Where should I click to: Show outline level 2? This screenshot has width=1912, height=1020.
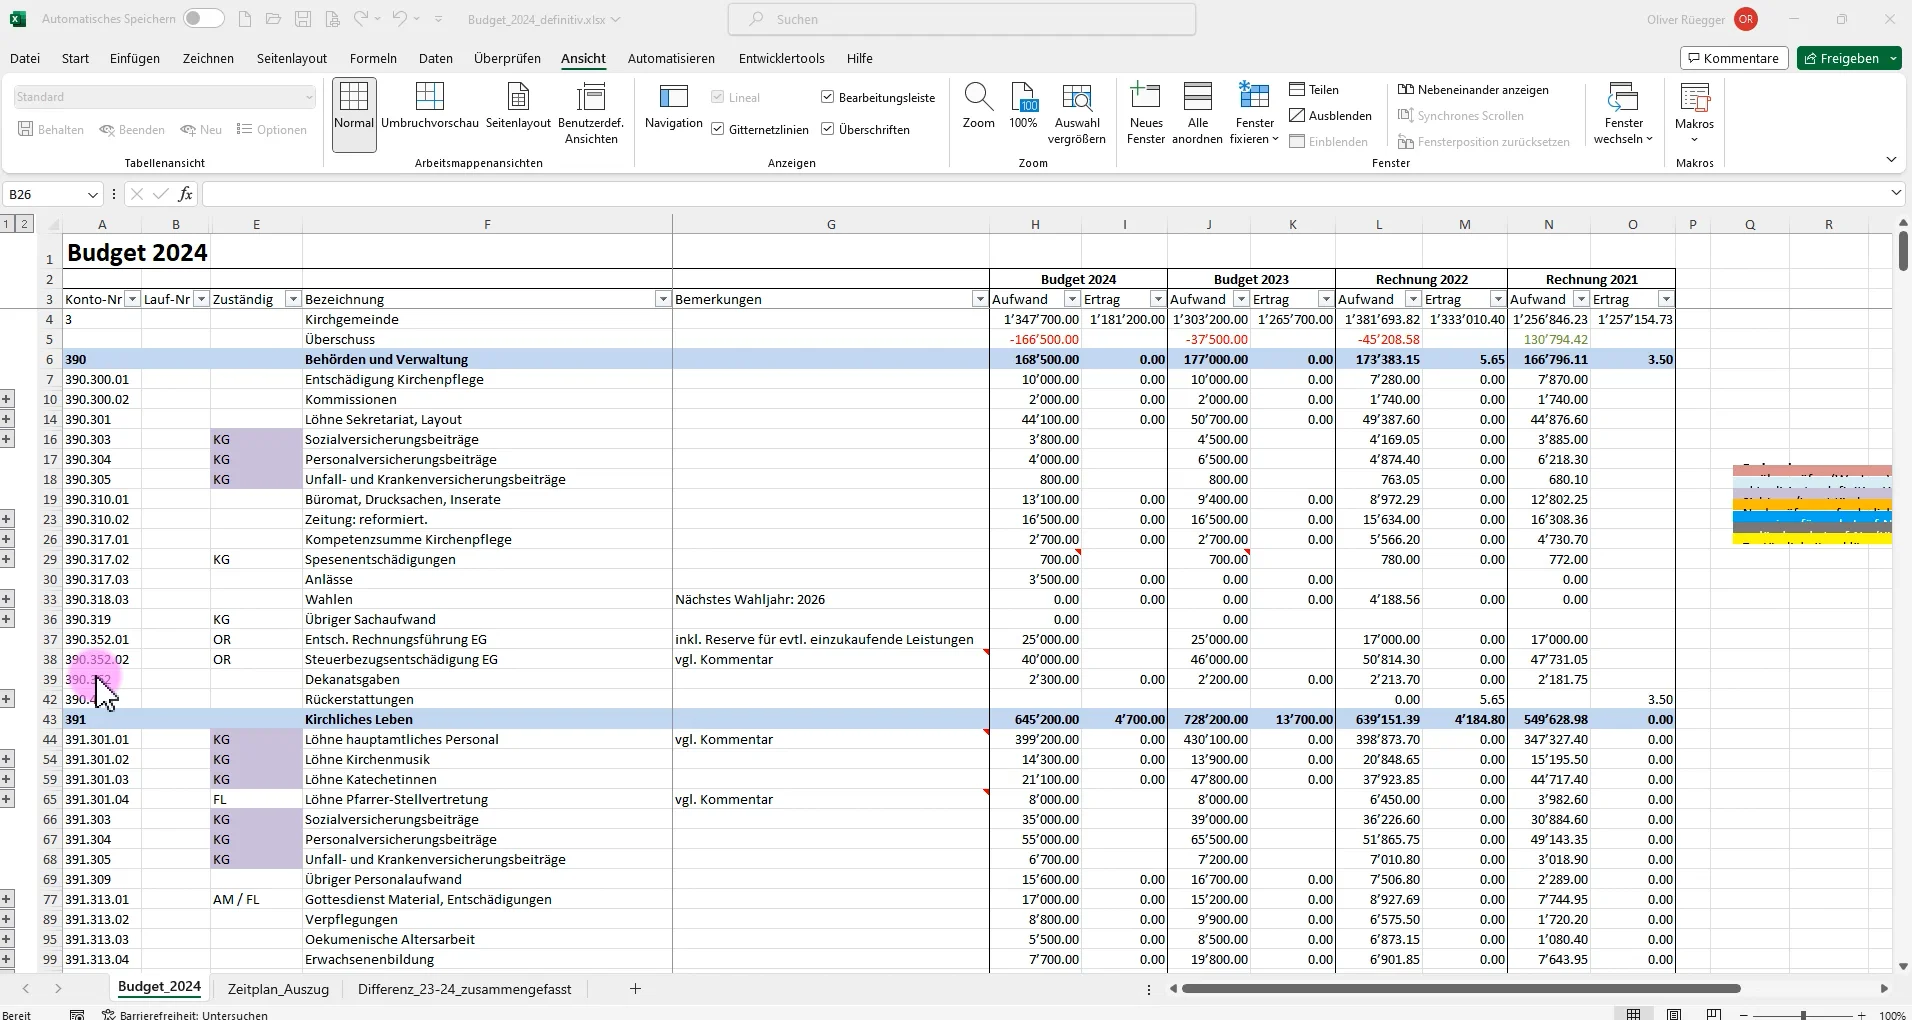[25, 223]
